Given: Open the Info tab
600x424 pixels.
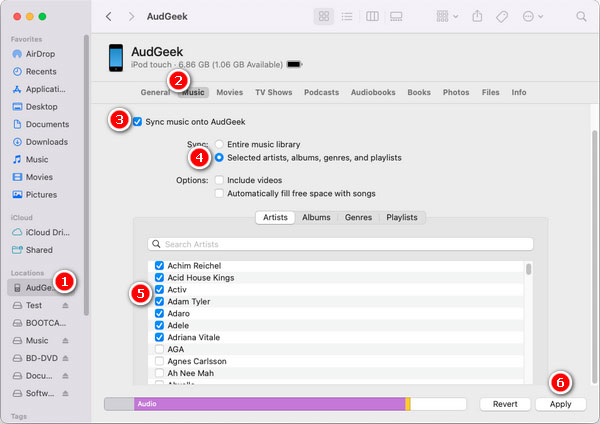Looking at the screenshot, I should click(x=519, y=92).
